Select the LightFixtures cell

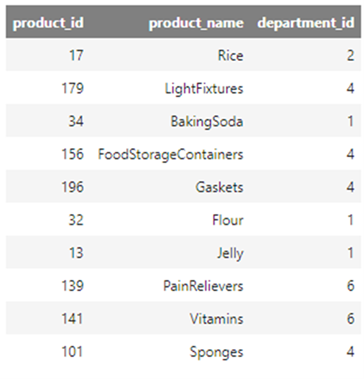coord(204,88)
